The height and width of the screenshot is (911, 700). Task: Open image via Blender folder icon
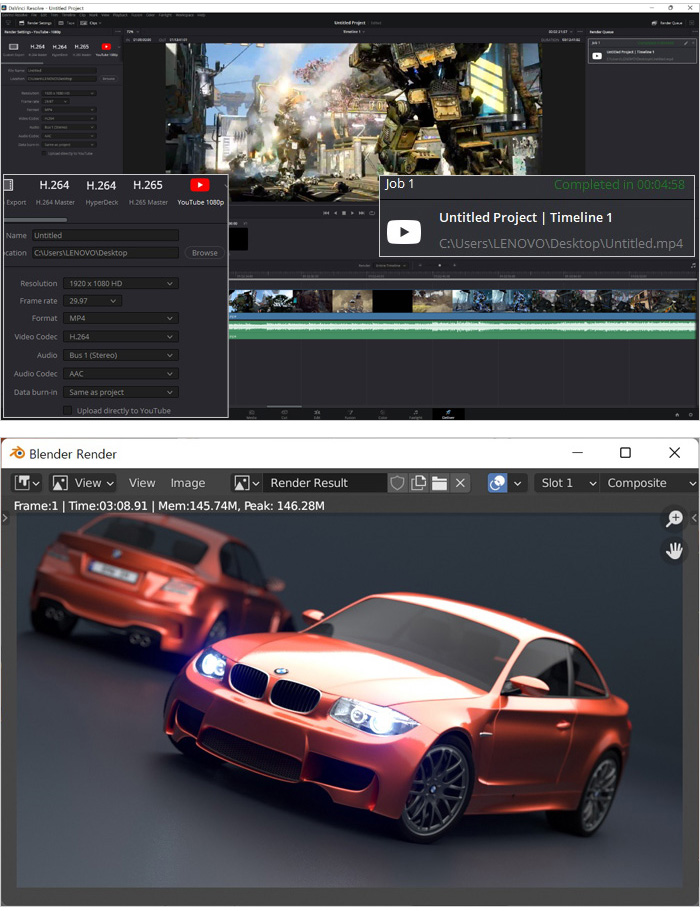coord(439,483)
